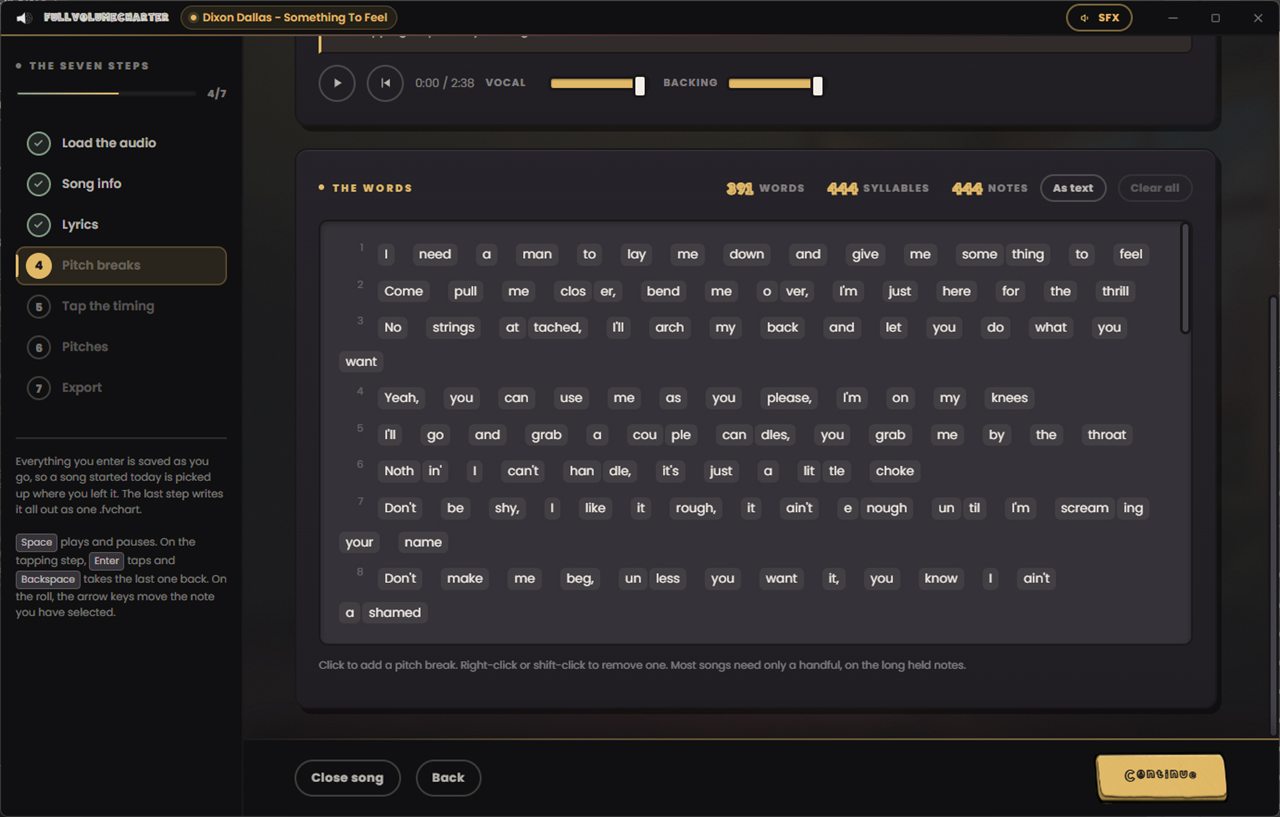Viewport: 1280px width, 817px height.
Task: Click the main page vertical scrollbar
Action: (x=1274, y=514)
